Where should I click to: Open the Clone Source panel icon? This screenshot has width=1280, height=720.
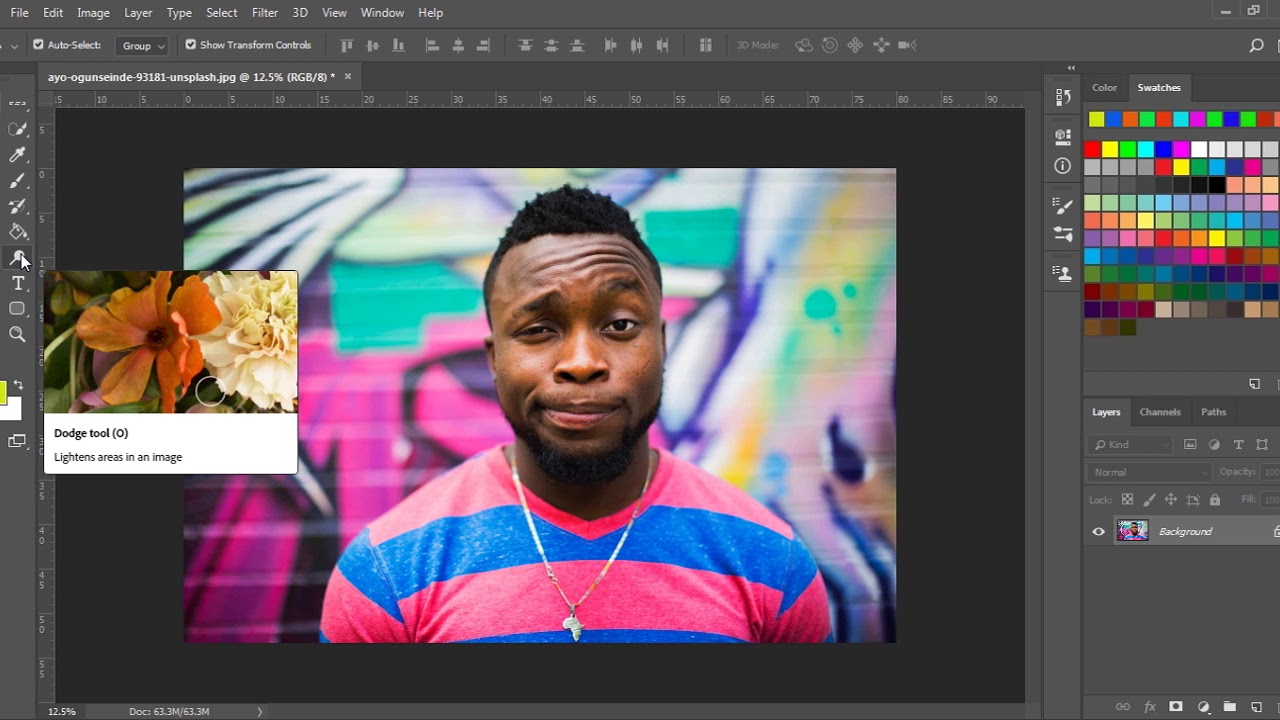1062,272
